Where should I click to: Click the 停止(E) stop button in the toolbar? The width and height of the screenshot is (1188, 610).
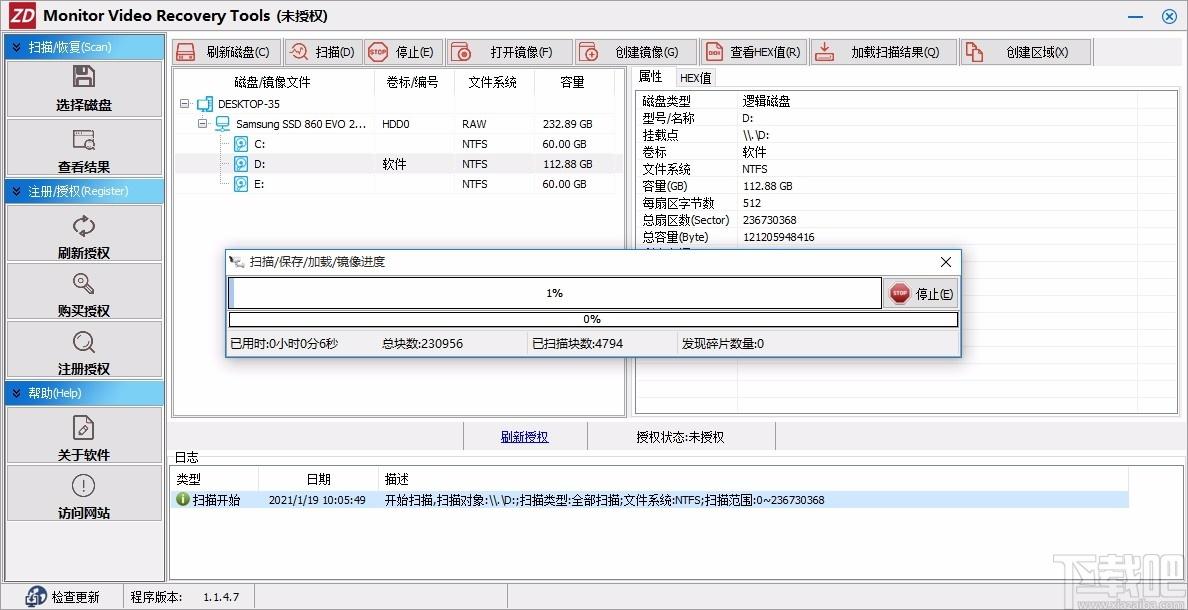tap(403, 52)
